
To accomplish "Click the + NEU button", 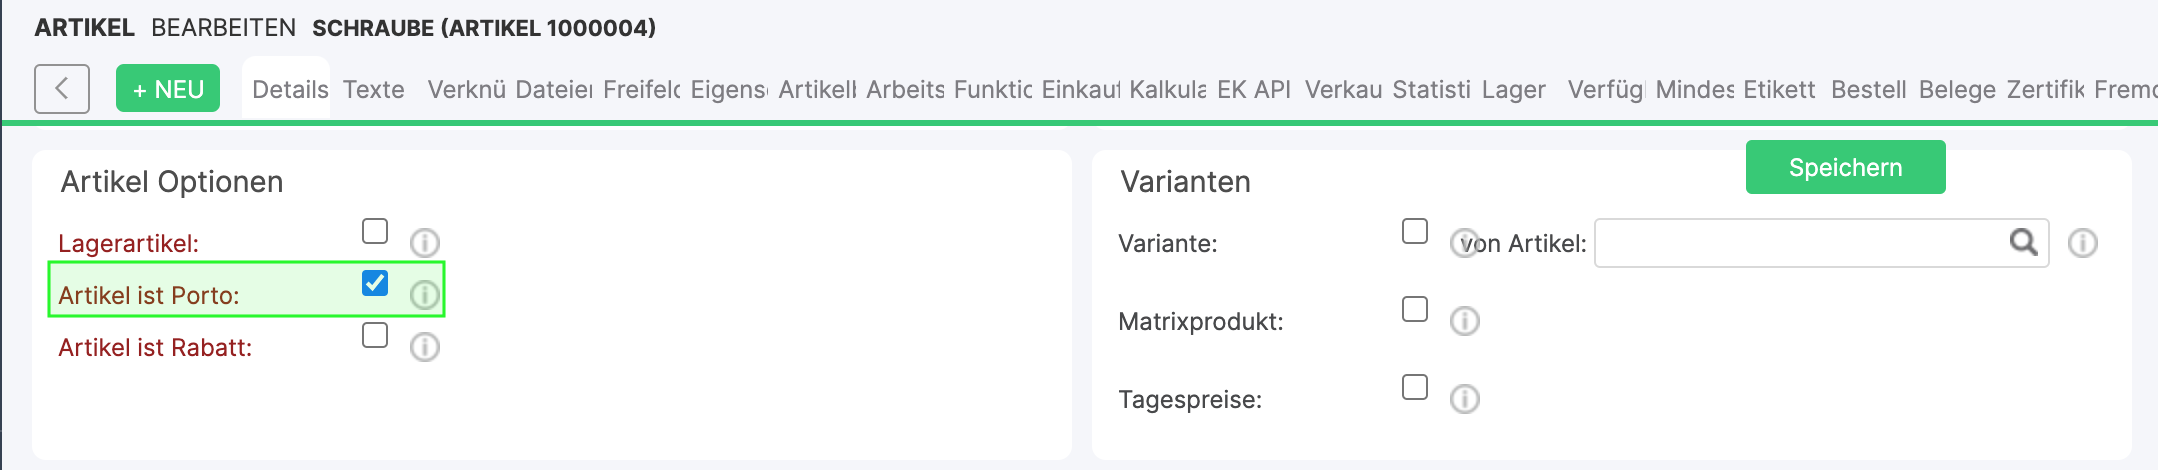I will 168,89.
